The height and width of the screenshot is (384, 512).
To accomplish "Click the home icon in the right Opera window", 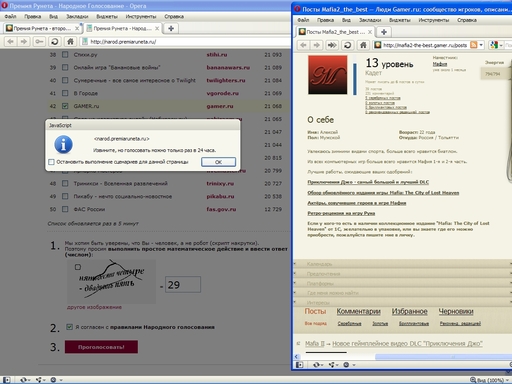I will (363, 45).
